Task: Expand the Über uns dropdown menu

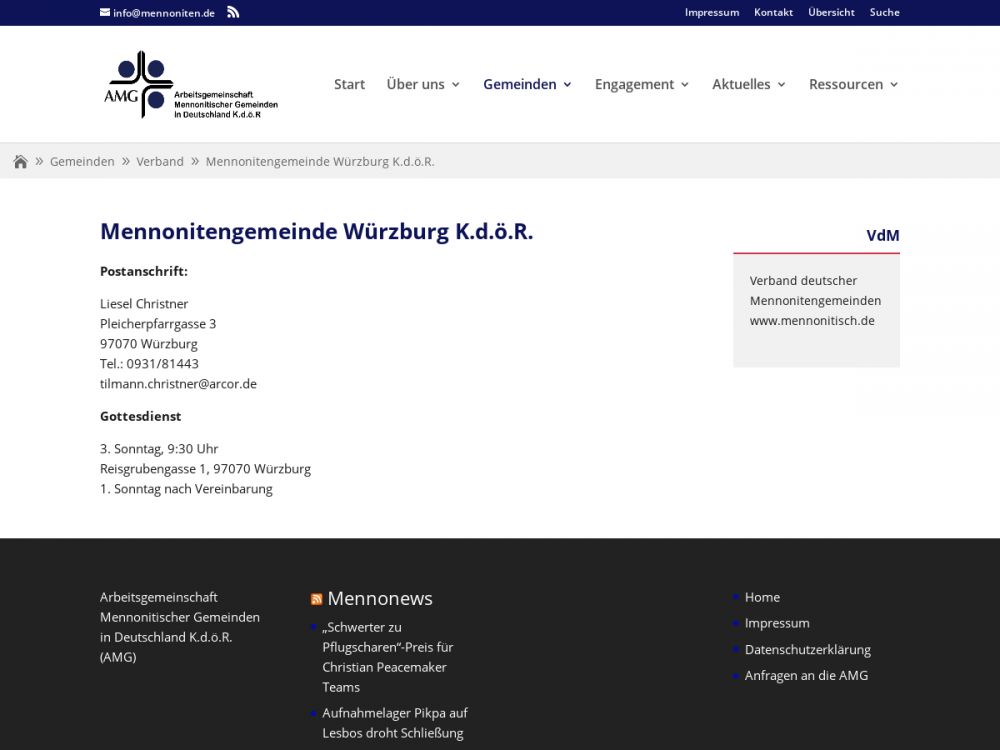Action: (x=423, y=85)
